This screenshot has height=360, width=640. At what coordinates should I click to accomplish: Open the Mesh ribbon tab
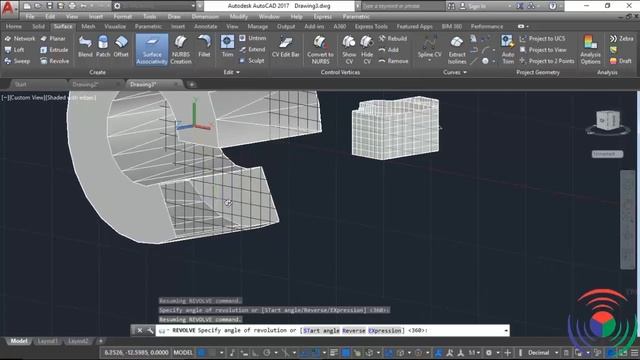pos(88,26)
